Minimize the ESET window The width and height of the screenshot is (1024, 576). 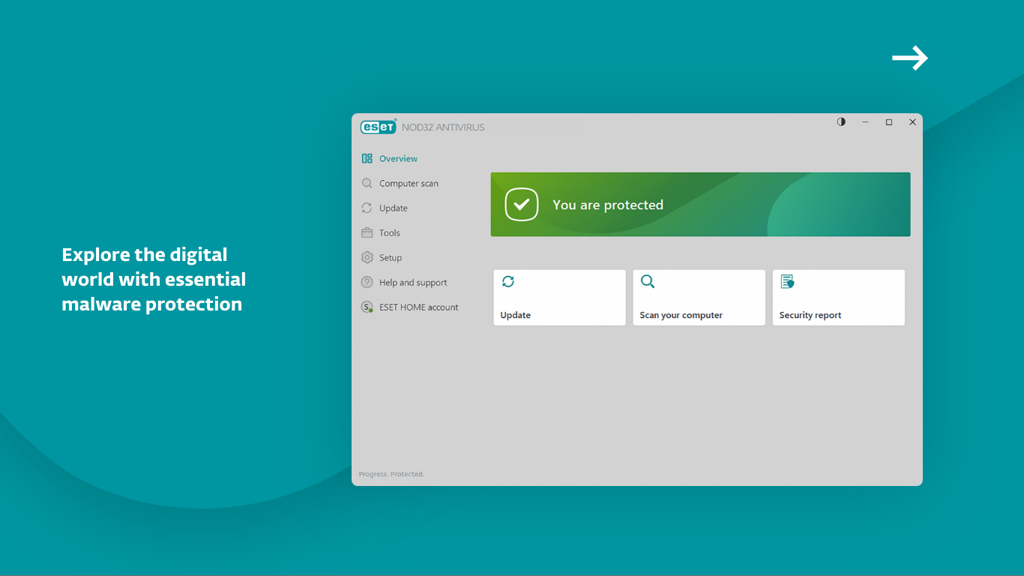pyautogui.click(x=865, y=122)
